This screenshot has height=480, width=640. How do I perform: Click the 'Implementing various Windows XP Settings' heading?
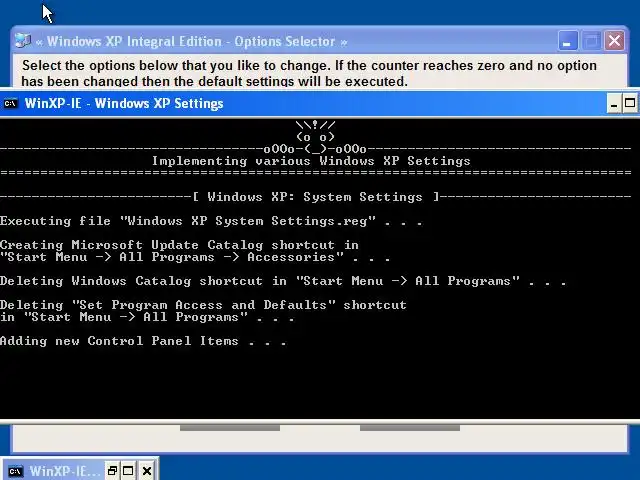311,161
